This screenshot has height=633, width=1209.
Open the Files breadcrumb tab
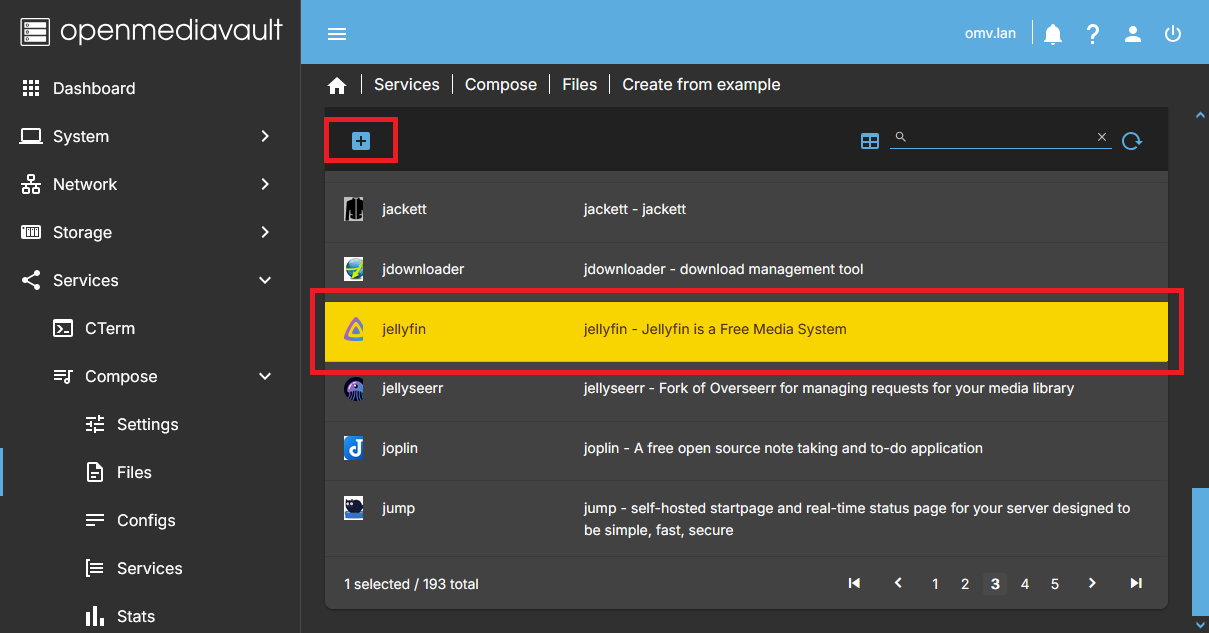tap(579, 84)
